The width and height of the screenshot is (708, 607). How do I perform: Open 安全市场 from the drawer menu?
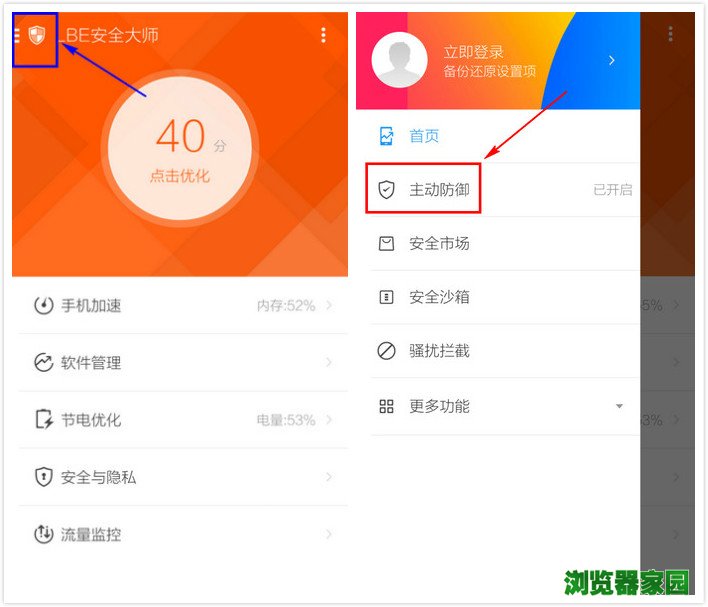(438, 244)
